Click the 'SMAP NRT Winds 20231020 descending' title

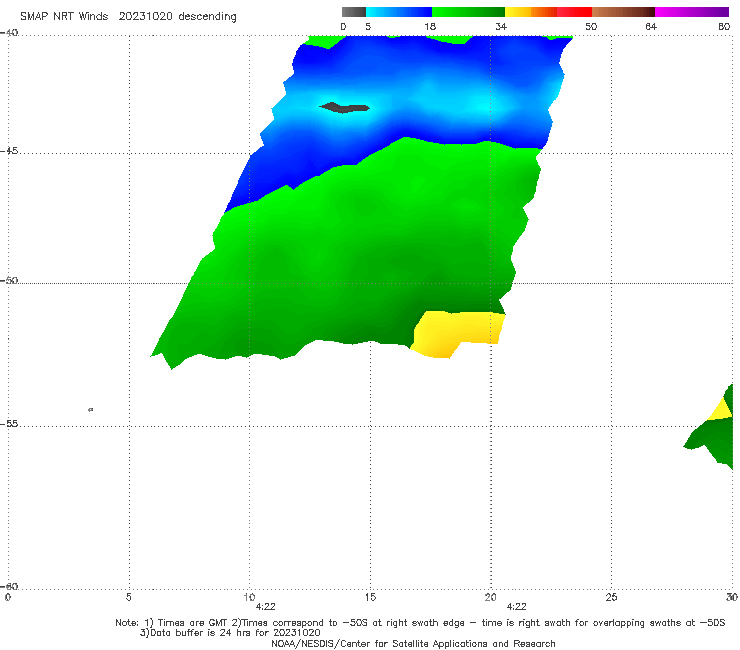point(128,17)
